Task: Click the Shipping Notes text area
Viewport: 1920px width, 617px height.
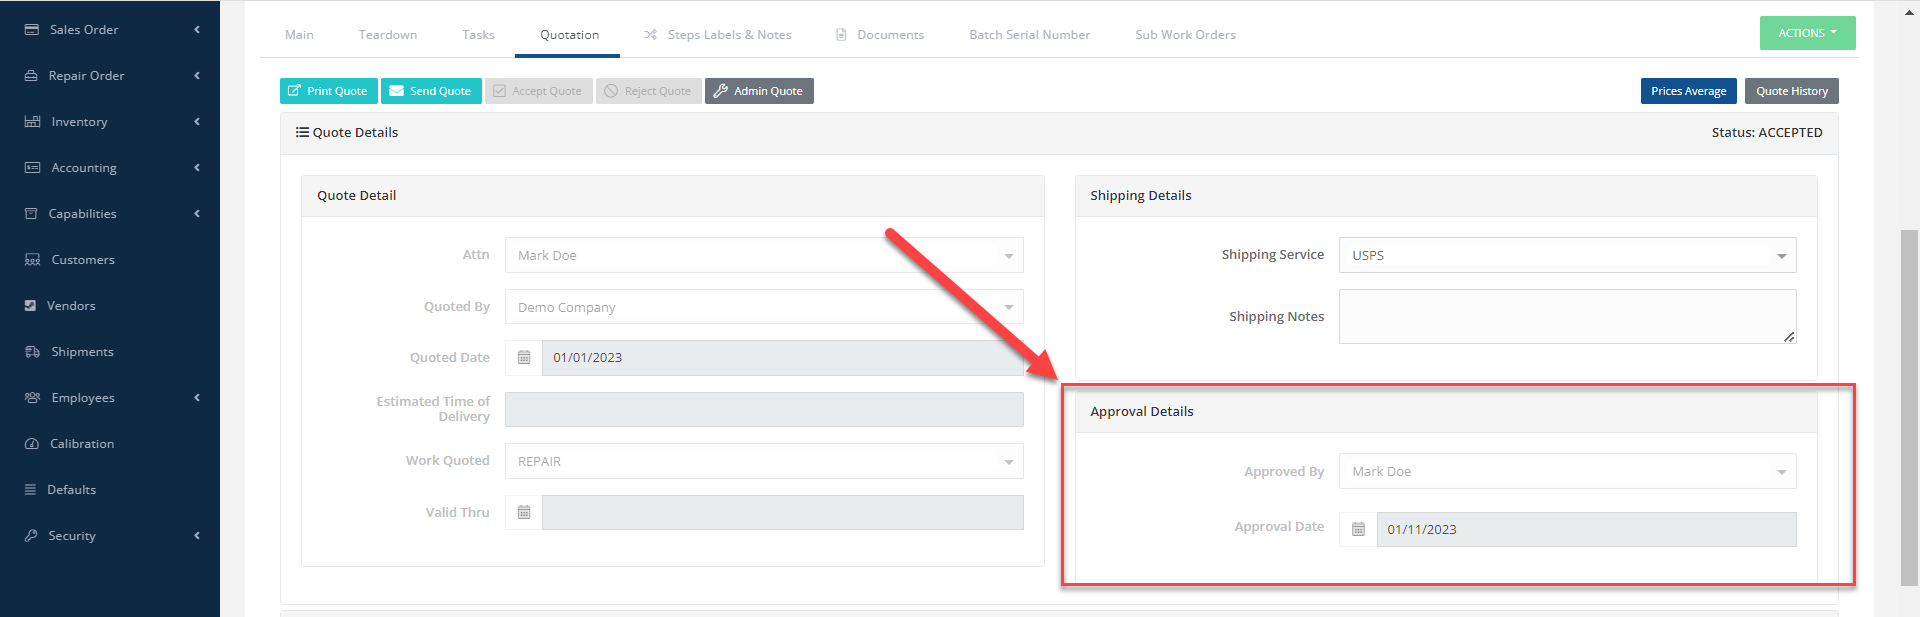Action: coord(1567,317)
